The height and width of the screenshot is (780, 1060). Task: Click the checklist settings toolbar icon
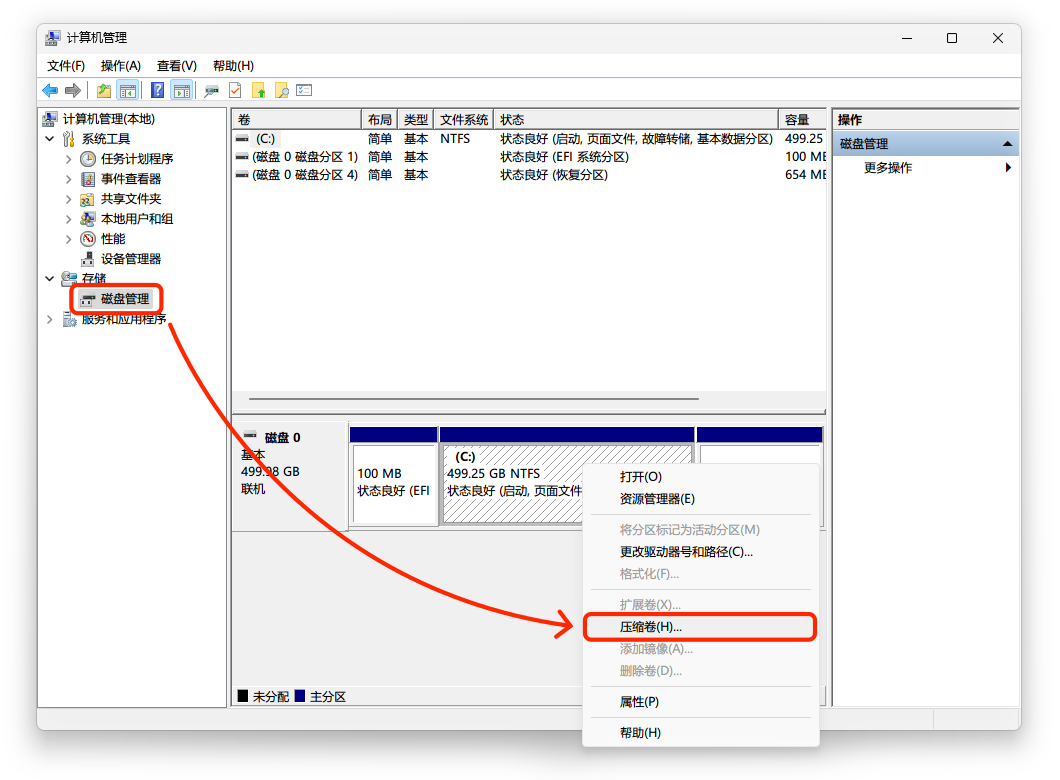[304, 91]
